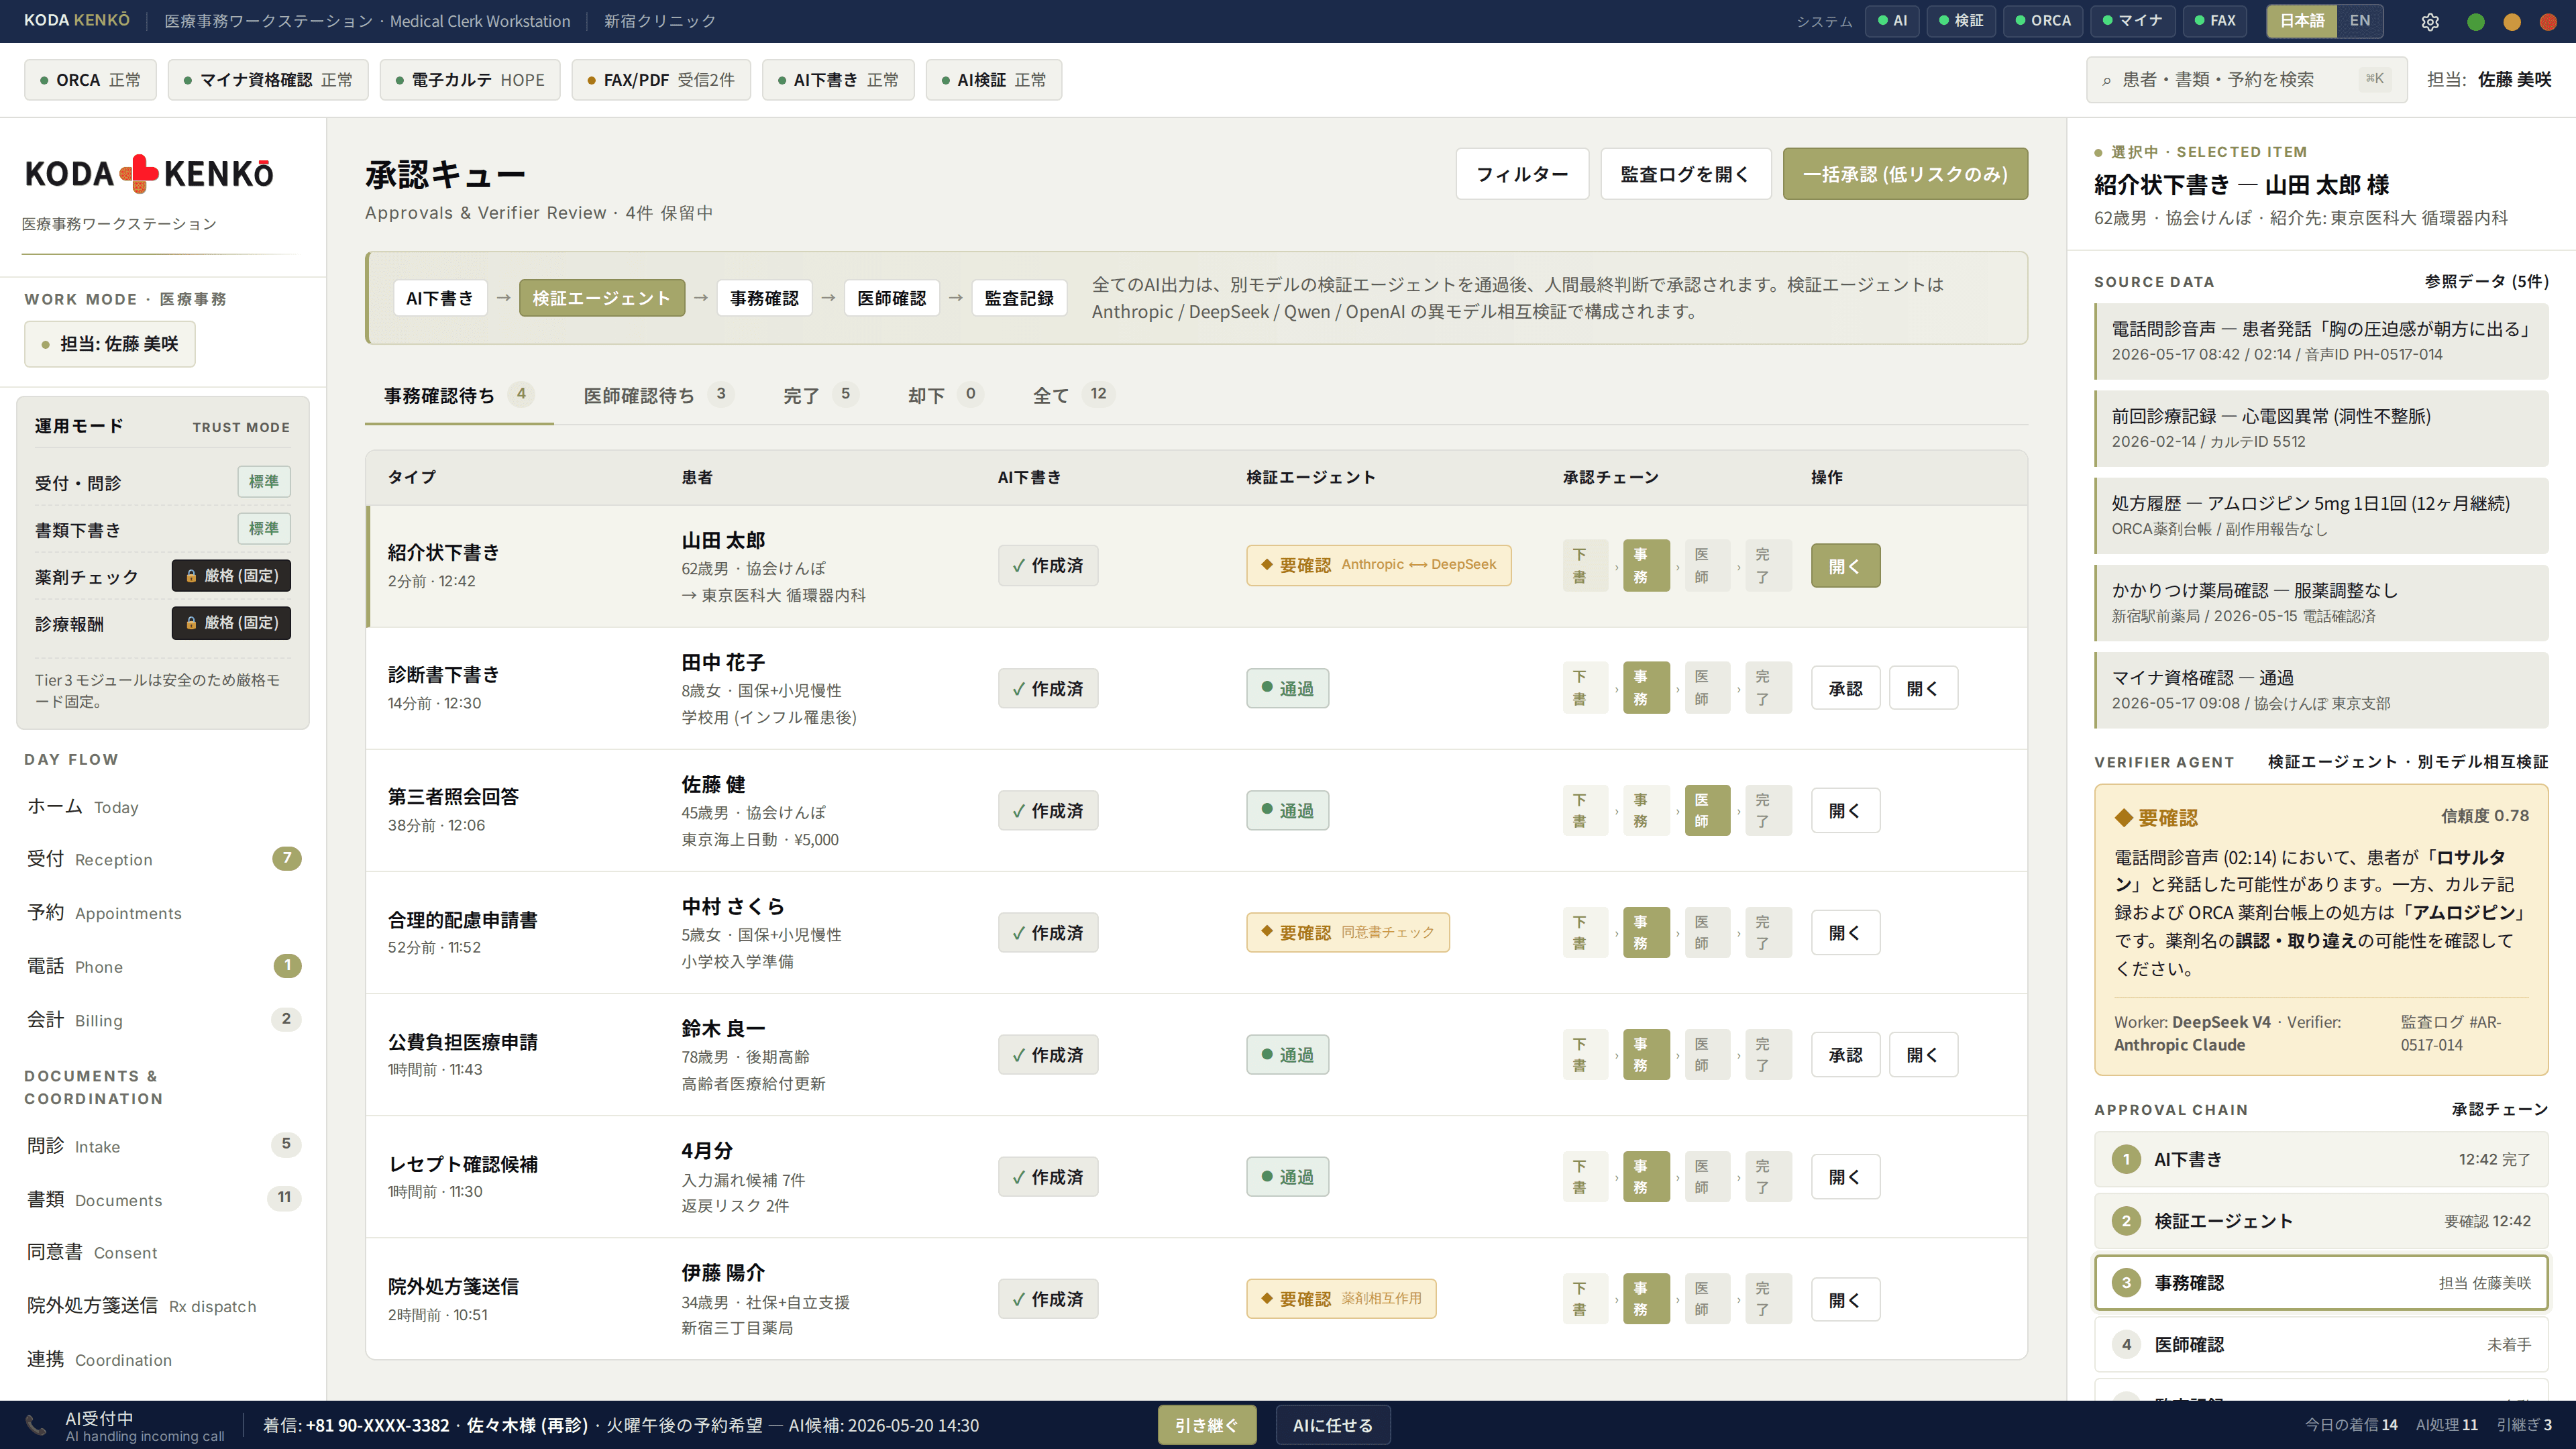Click the ORCA system status pill in top bar
This screenshot has height=1449, width=2576.
coord(2043,21)
